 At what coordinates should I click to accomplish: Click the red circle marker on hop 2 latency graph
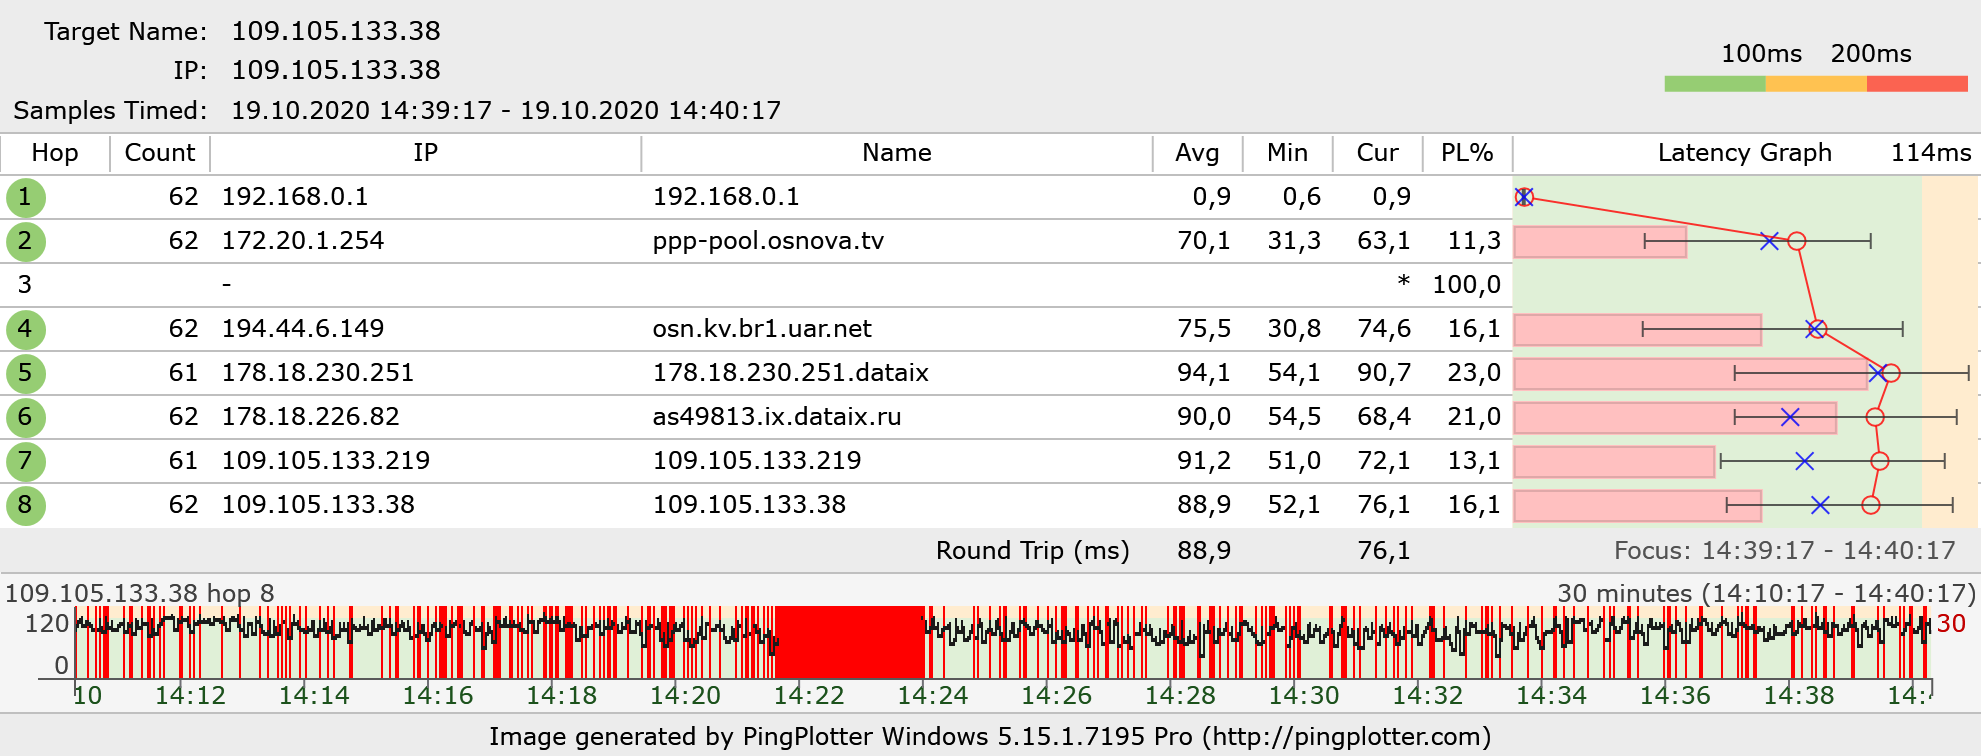click(1797, 241)
